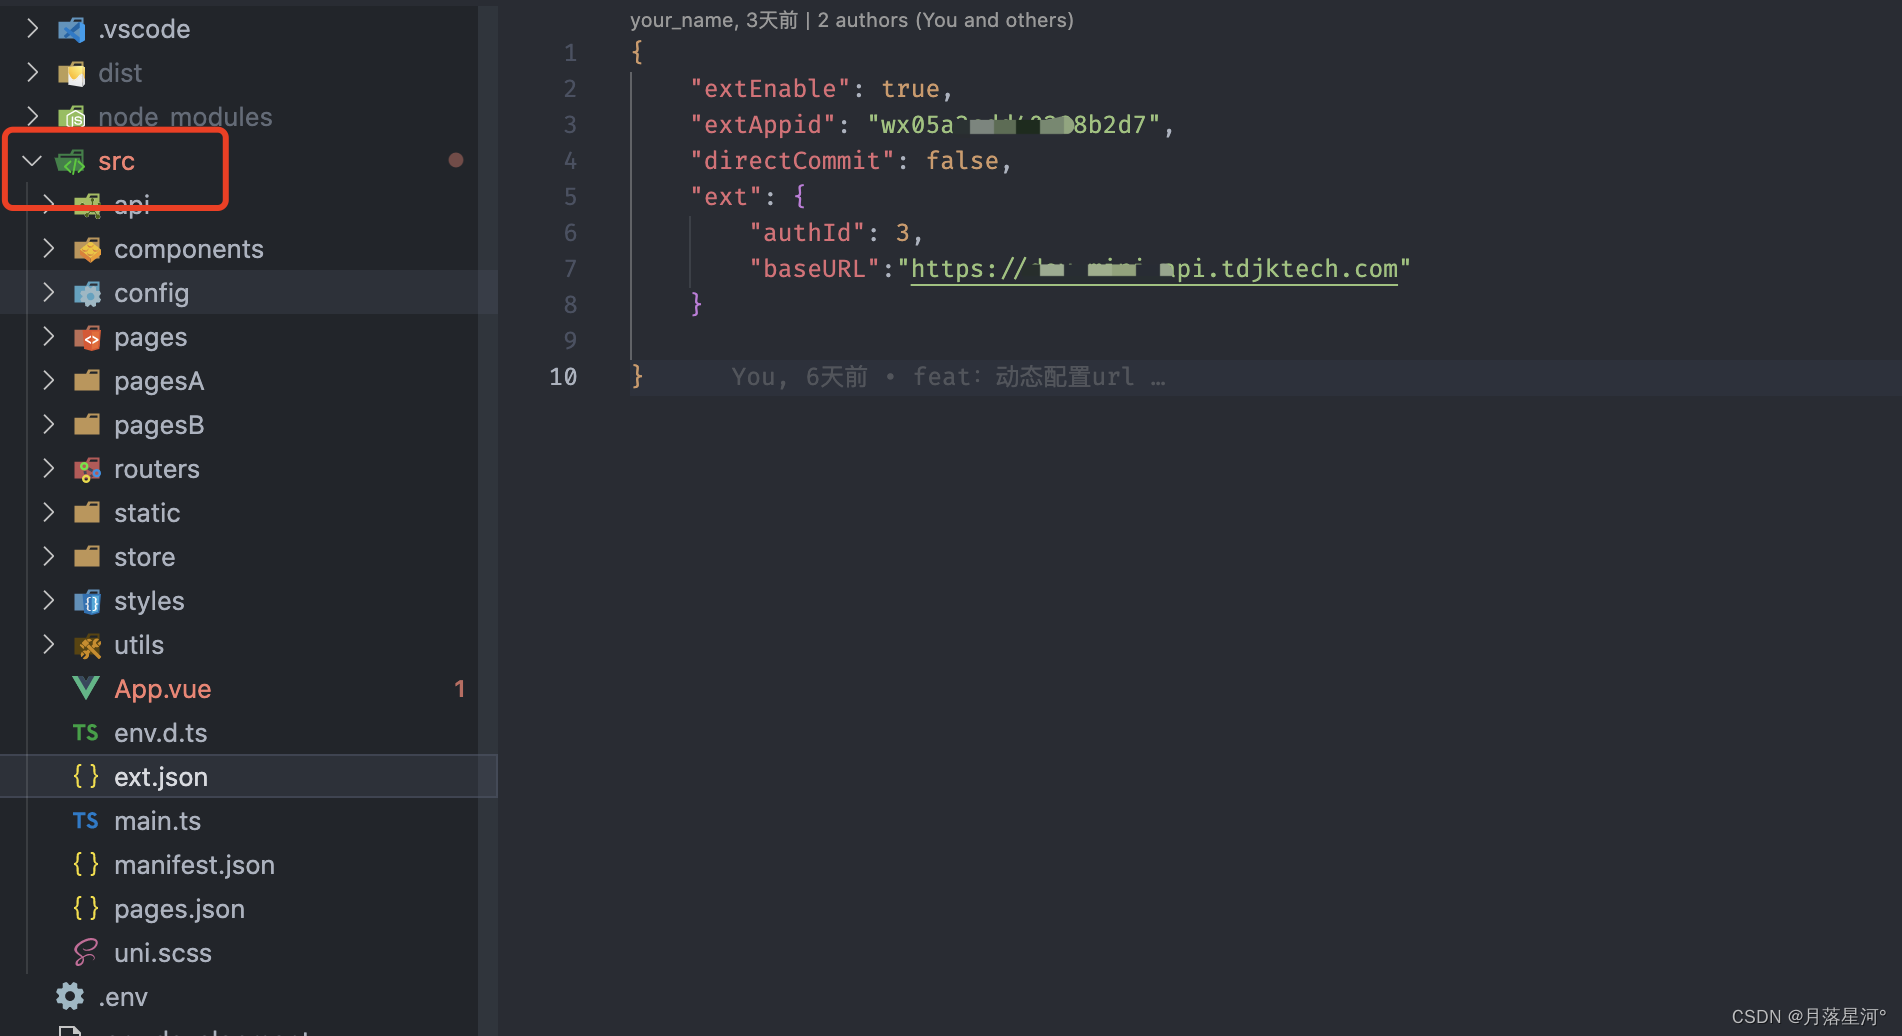Click the routers folder icon
Viewport: 1902px width, 1036px height.
pyautogui.click(x=86, y=468)
